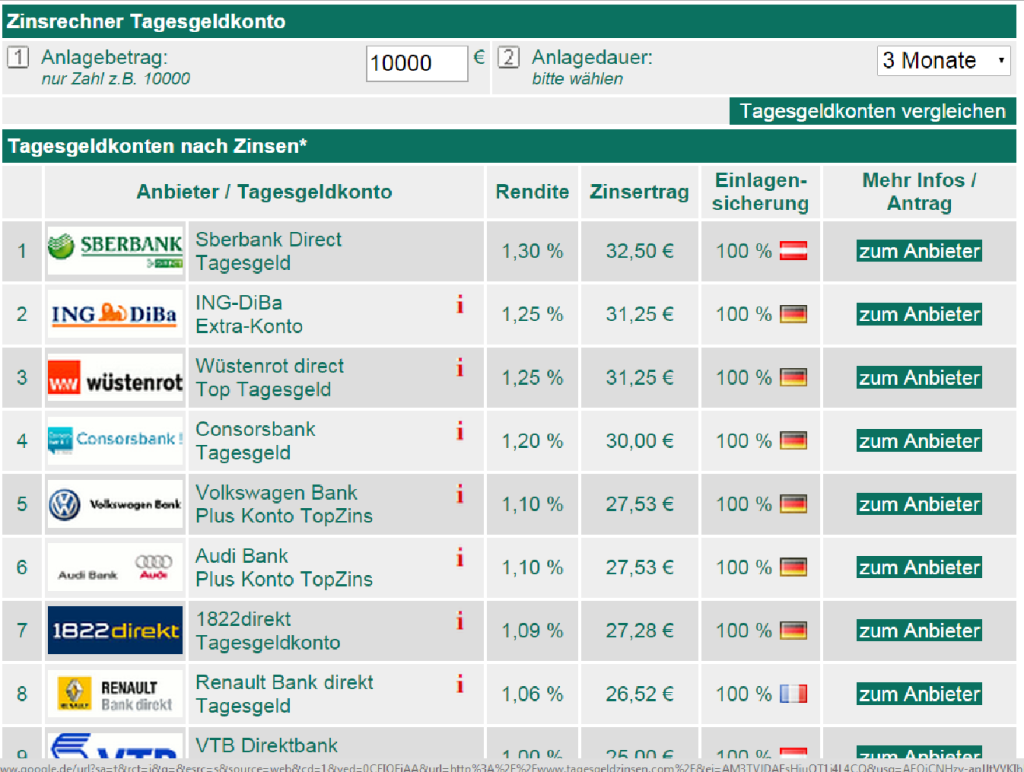This screenshot has width=1024, height=772.
Task: Click zum Anbieter for Renault Bank direkt
Action: point(919,694)
